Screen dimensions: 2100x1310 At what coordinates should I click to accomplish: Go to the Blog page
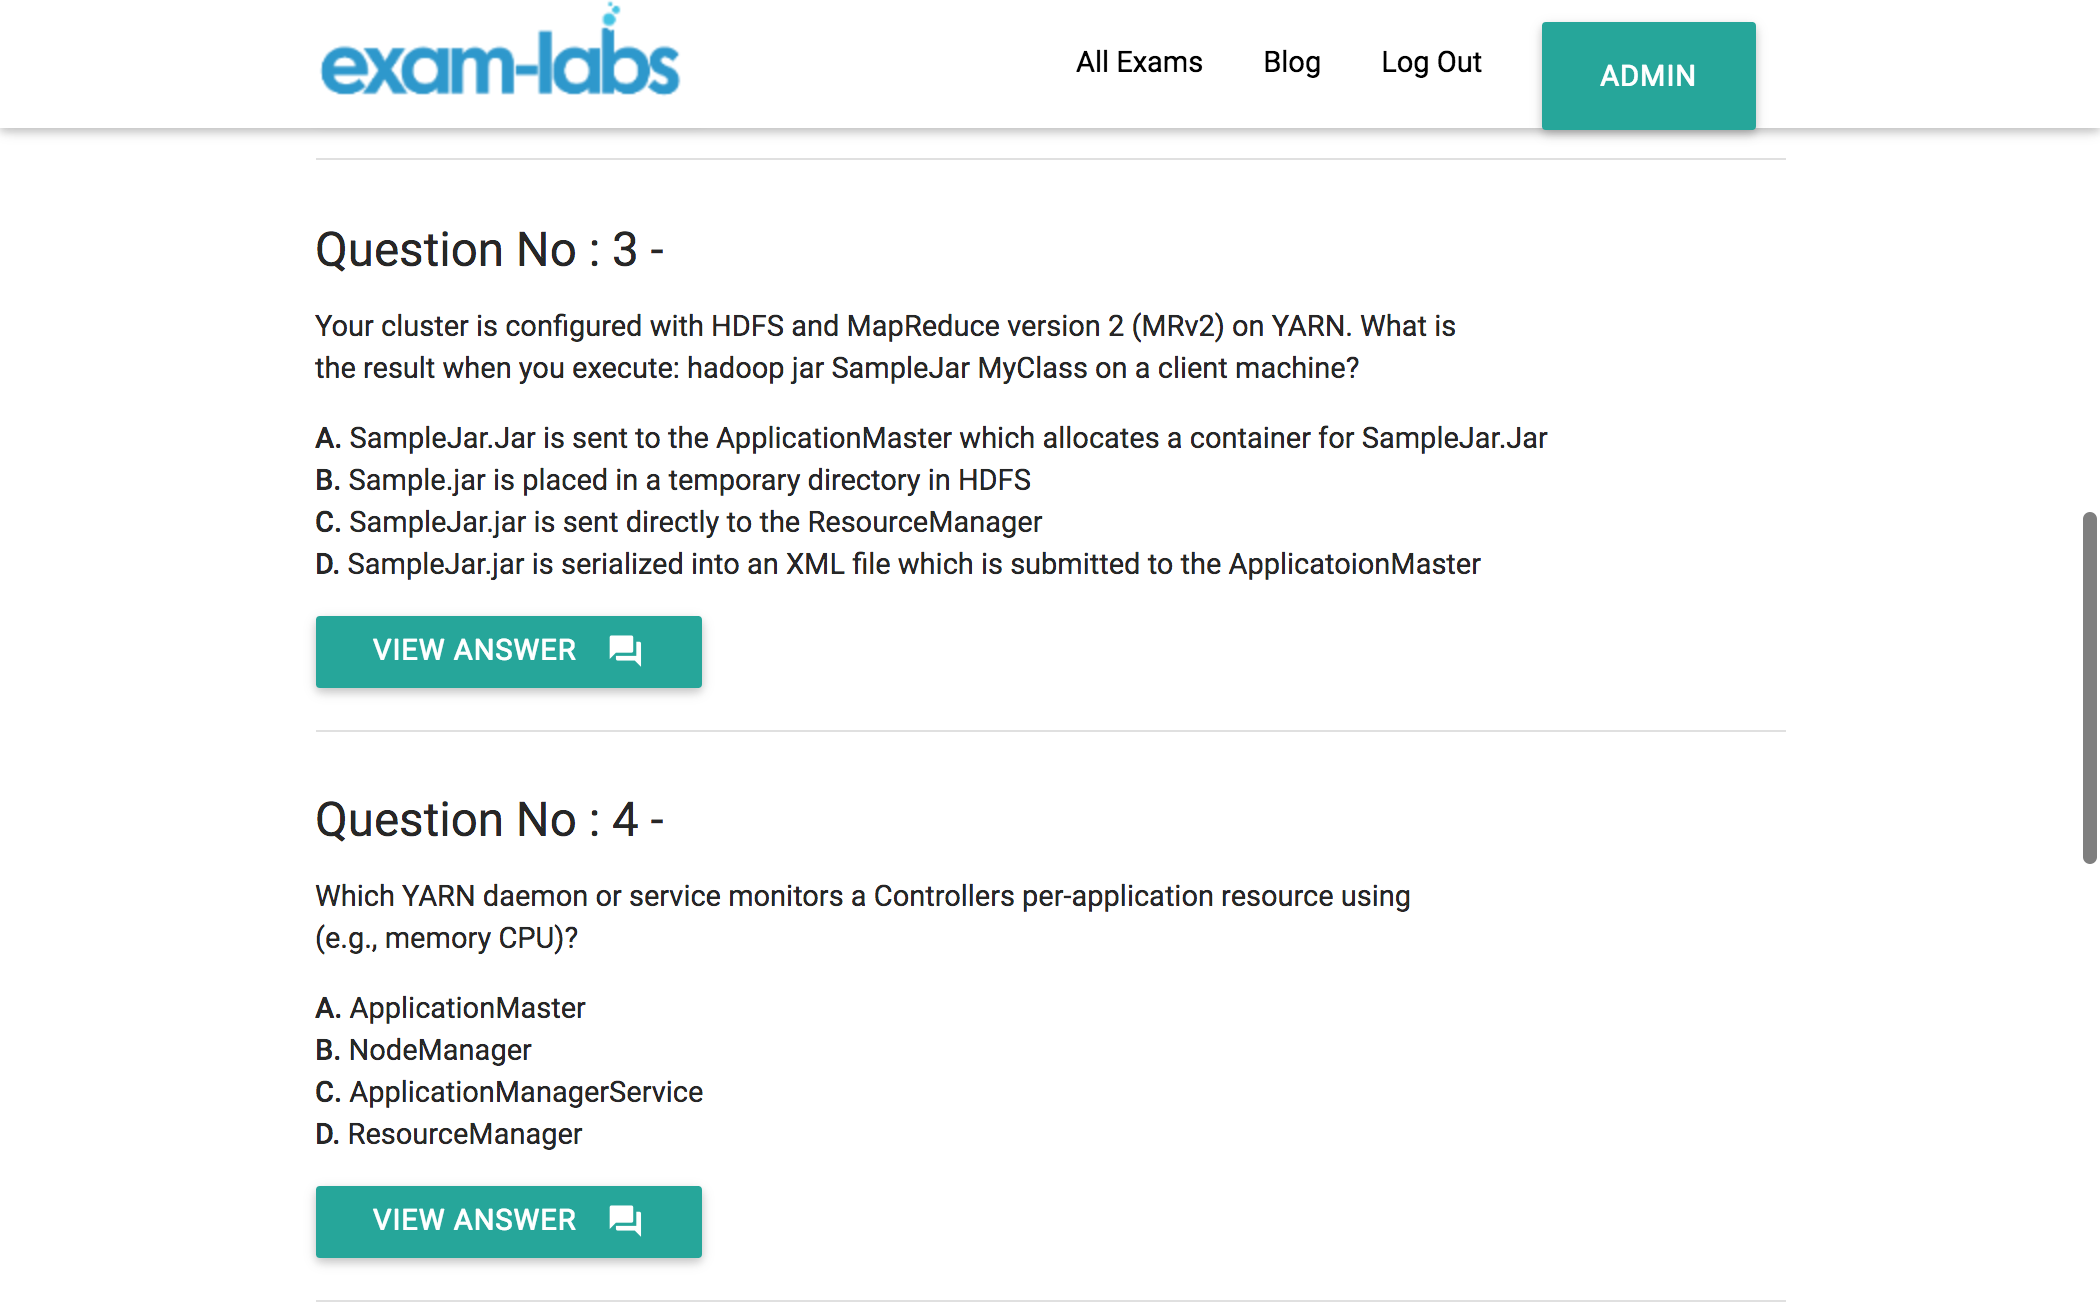[1292, 62]
